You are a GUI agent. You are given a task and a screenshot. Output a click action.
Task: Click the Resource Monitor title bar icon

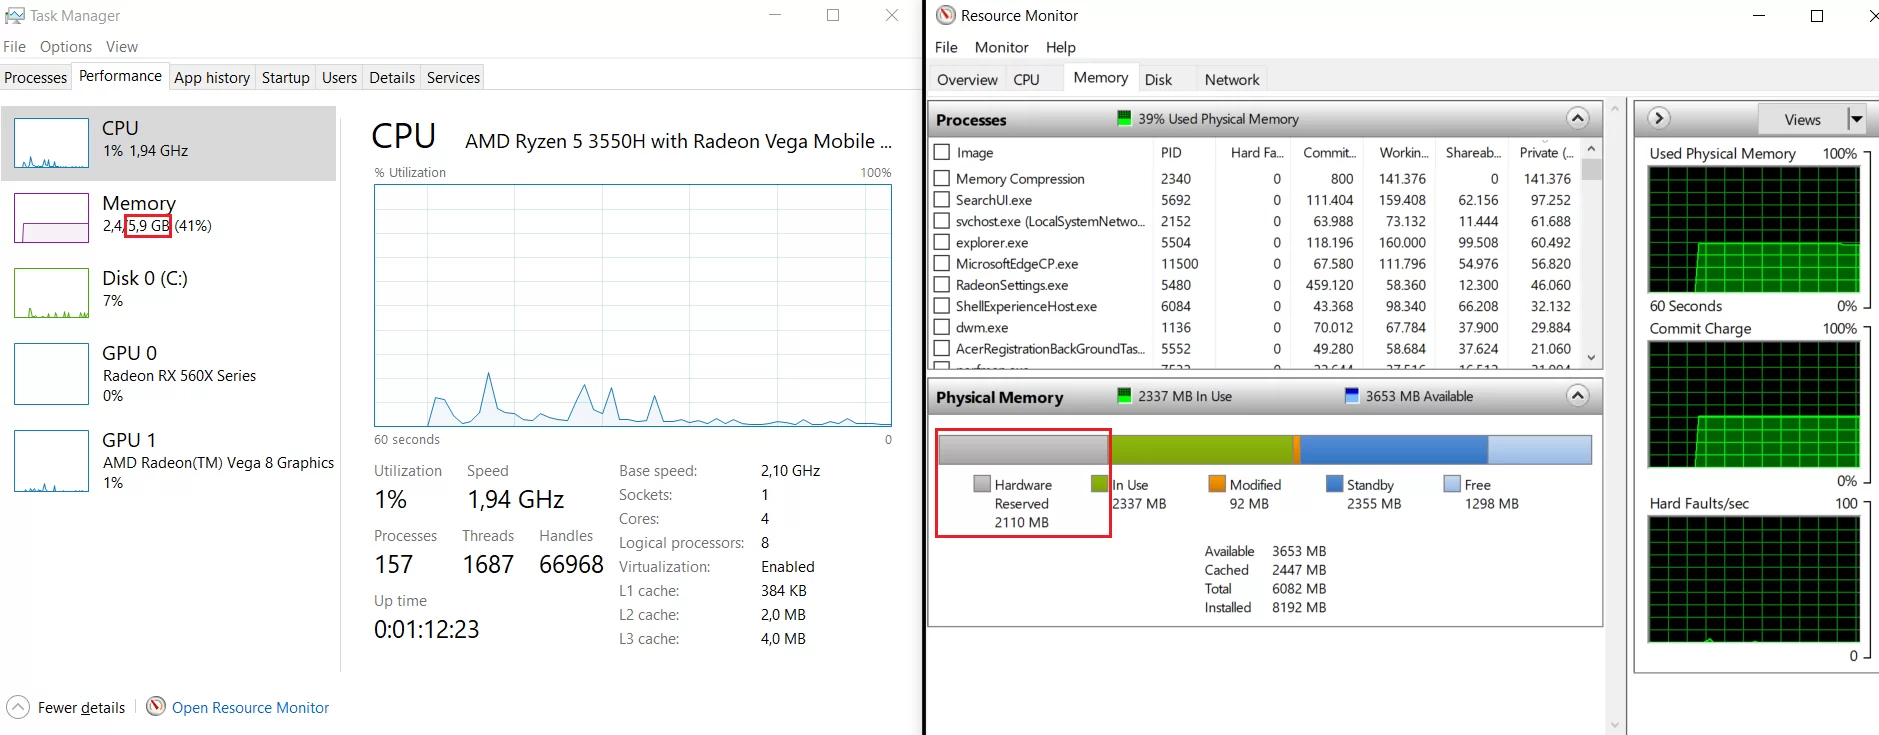click(946, 16)
